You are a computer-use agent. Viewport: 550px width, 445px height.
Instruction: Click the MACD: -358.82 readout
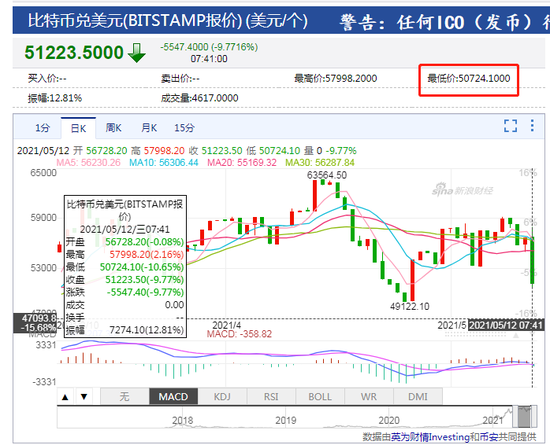pos(239,334)
